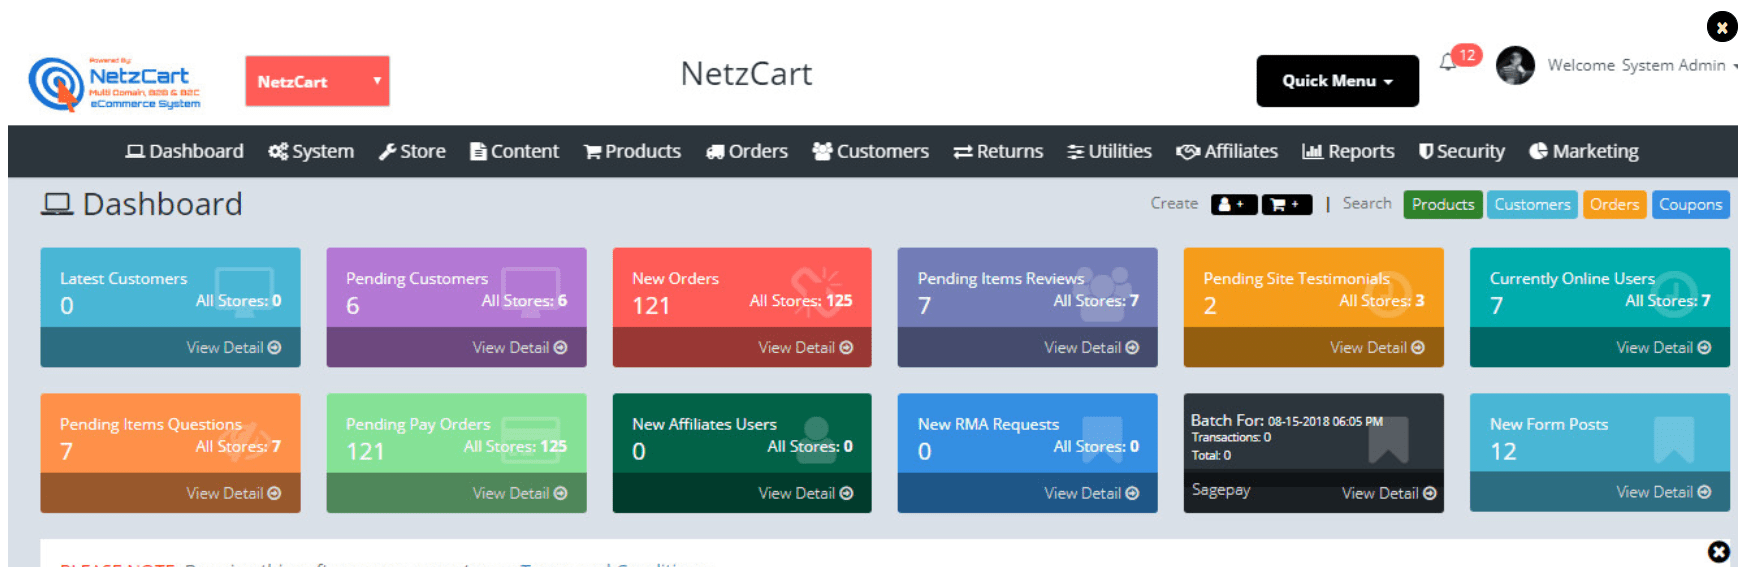
Task: Open the Customers menu
Action: (x=870, y=152)
